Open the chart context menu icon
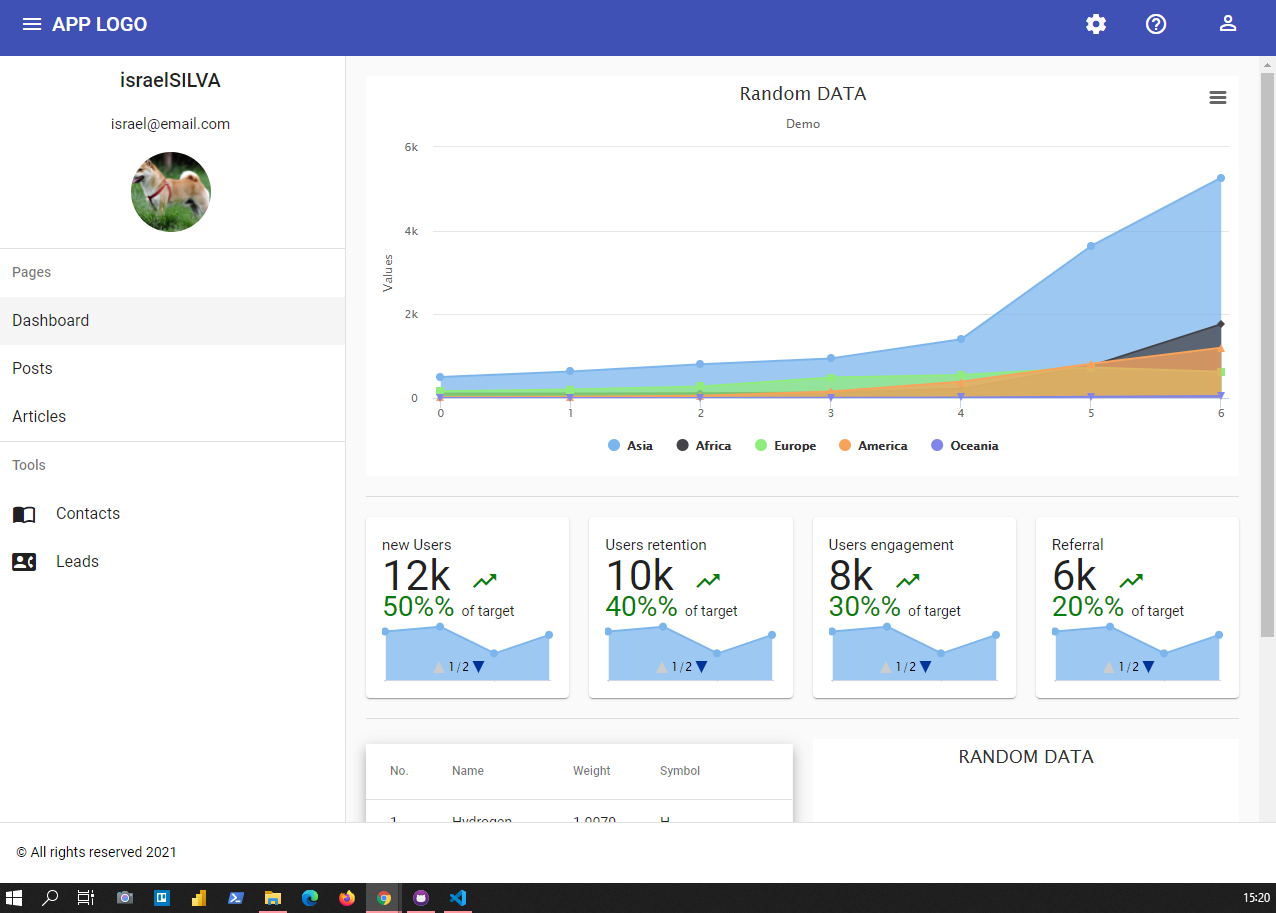The width and height of the screenshot is (1276, 913). click(1217, 97)
